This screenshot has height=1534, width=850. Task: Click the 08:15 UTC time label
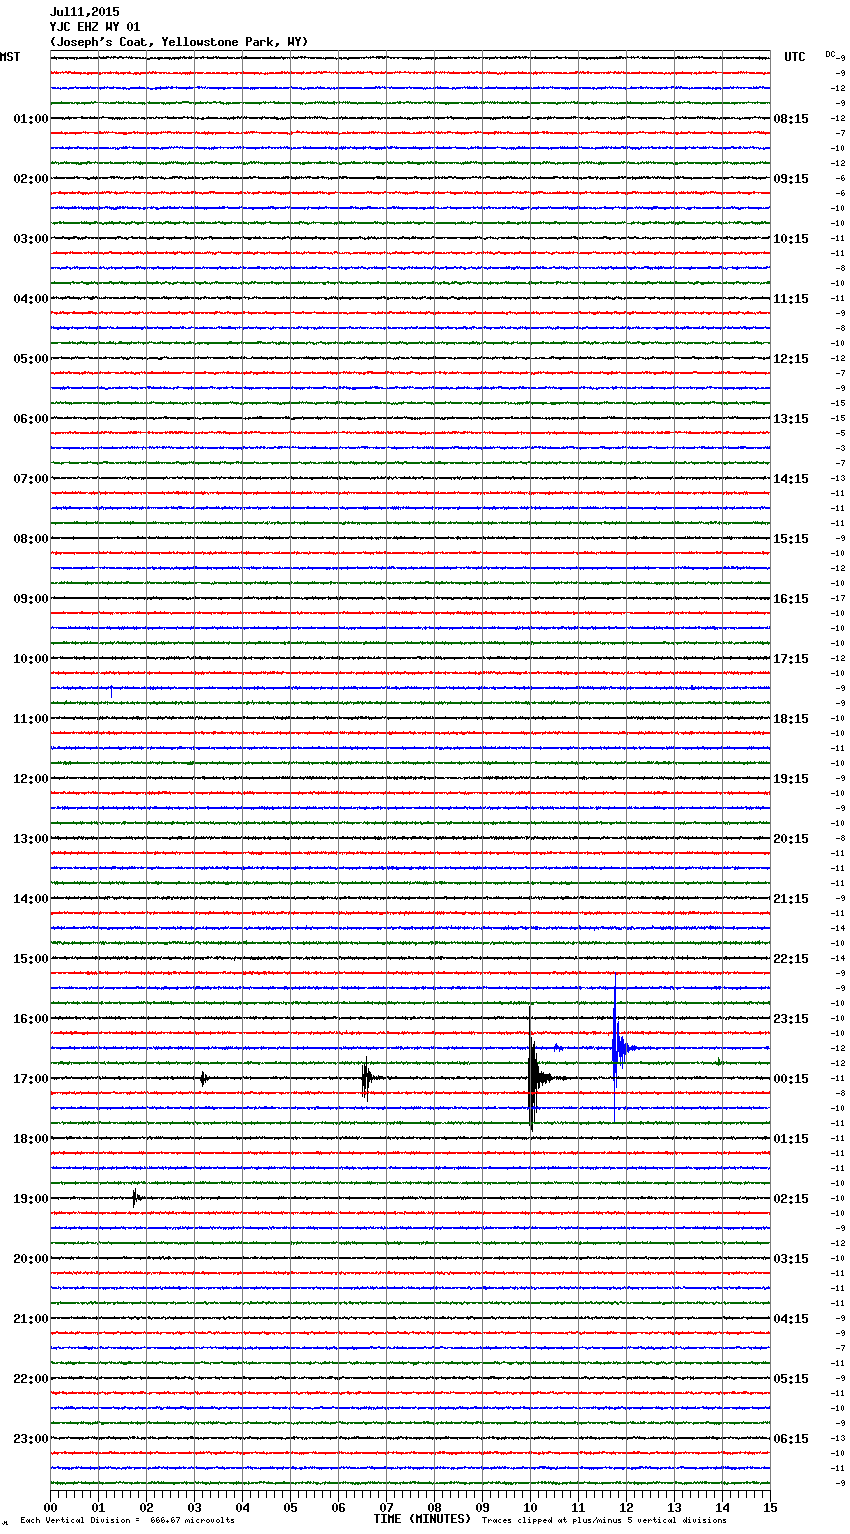pos(791,119)
